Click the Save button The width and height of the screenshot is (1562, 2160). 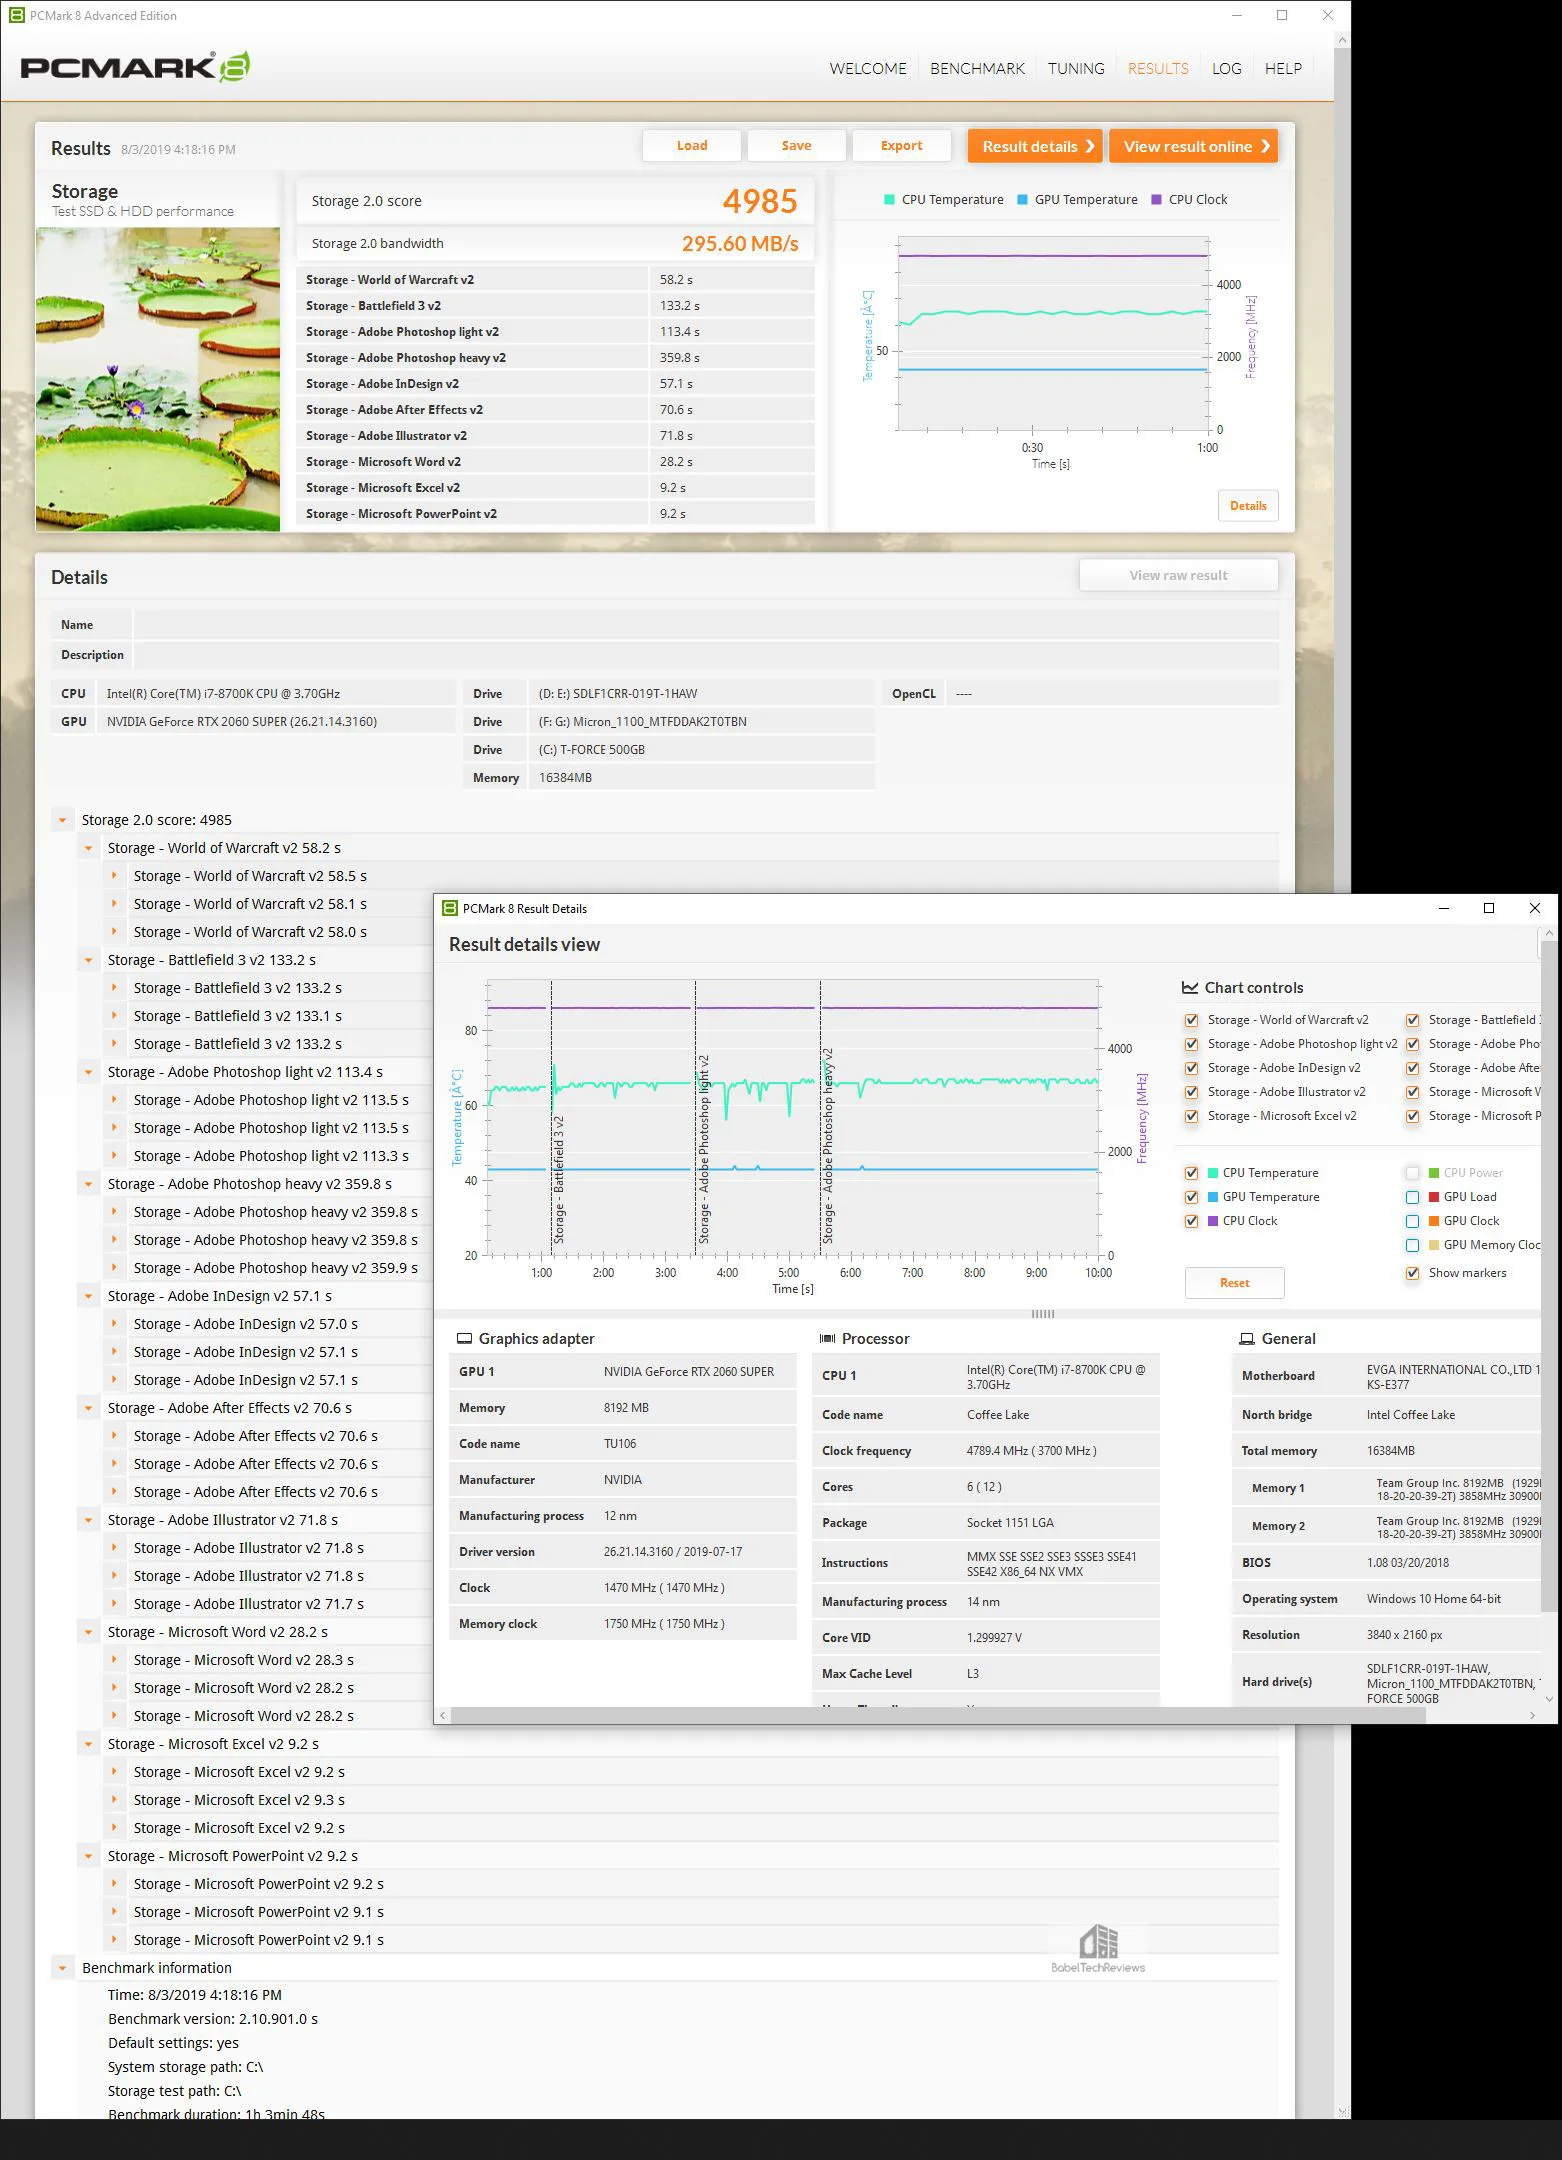796,145
